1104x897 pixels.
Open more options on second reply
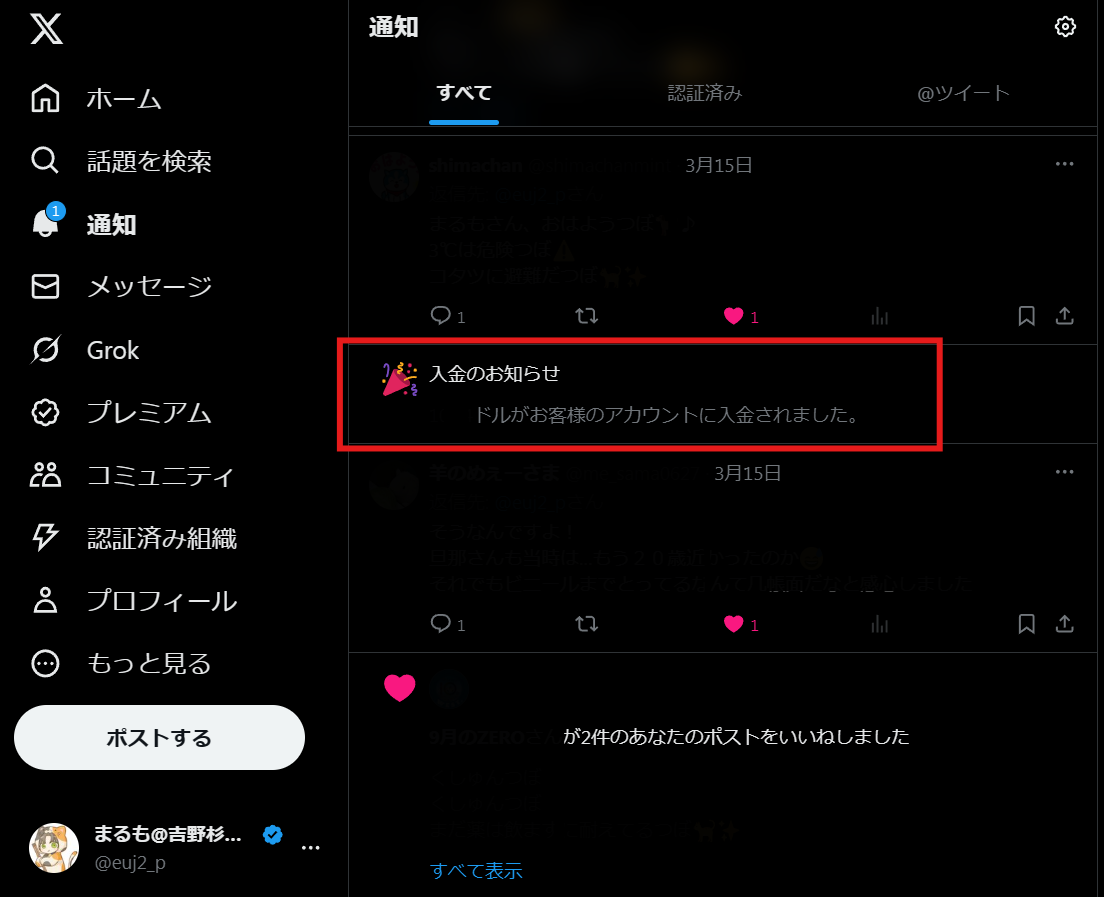[x=1064, y=472]
